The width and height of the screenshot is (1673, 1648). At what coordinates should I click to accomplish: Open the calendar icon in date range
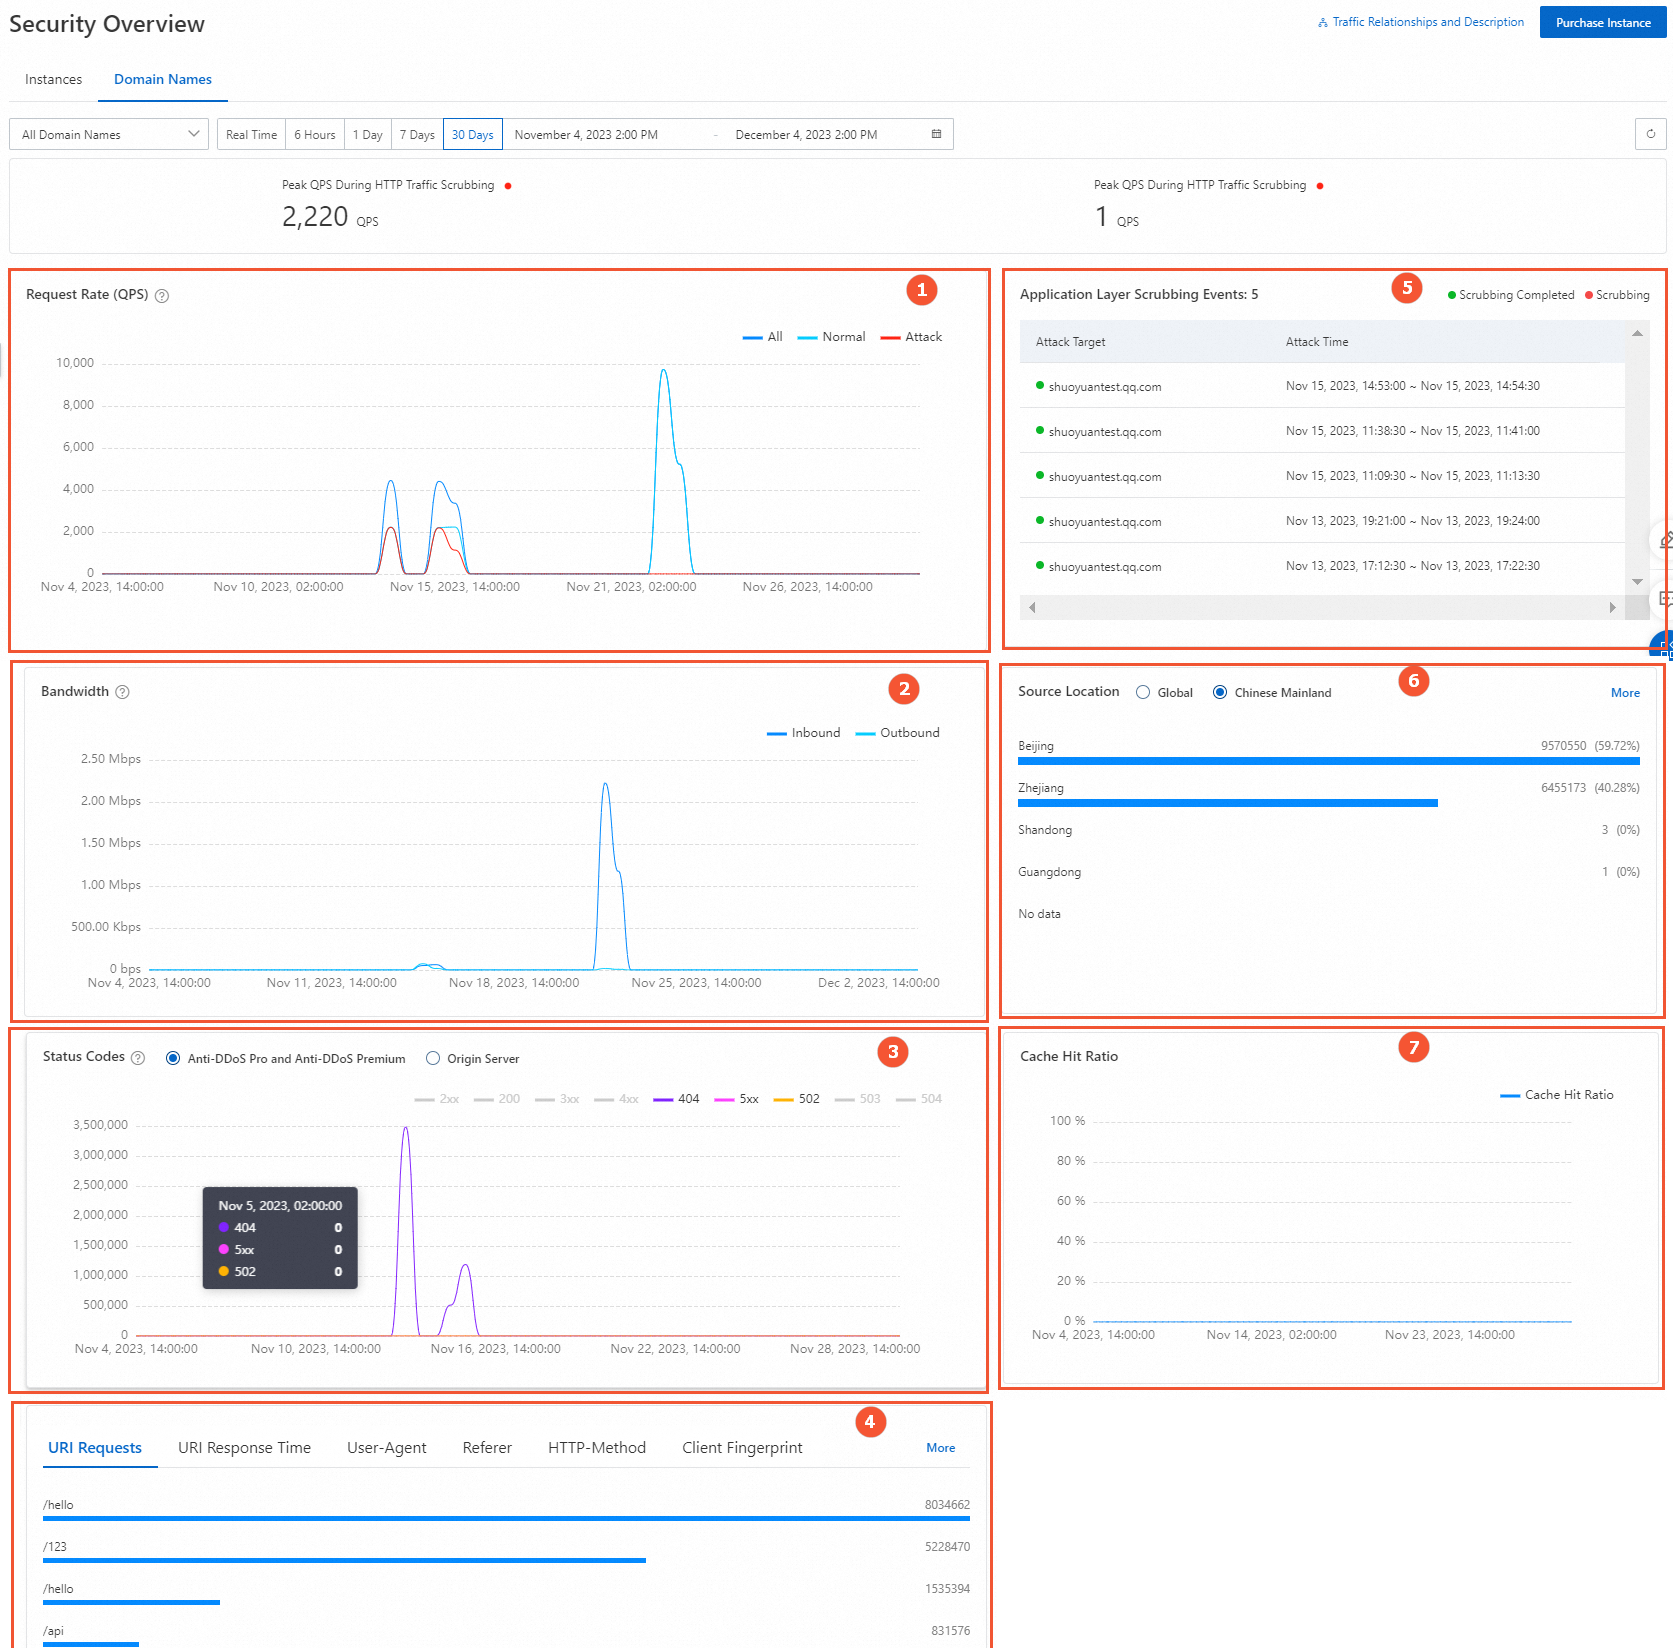point(936,134)
